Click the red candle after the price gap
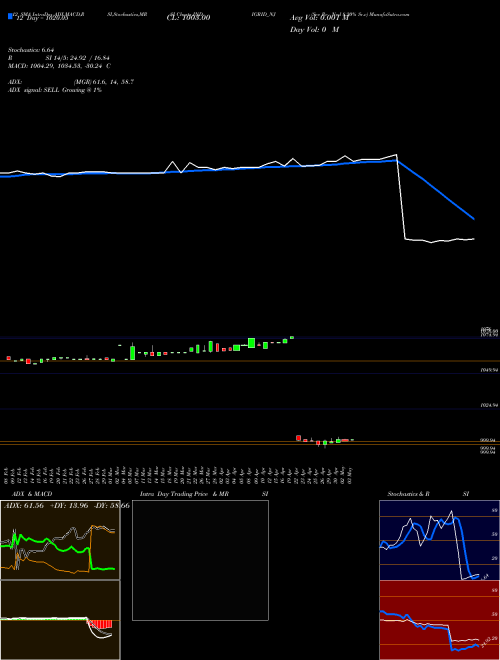The image size is (500, 660). (x=298, y=438)
